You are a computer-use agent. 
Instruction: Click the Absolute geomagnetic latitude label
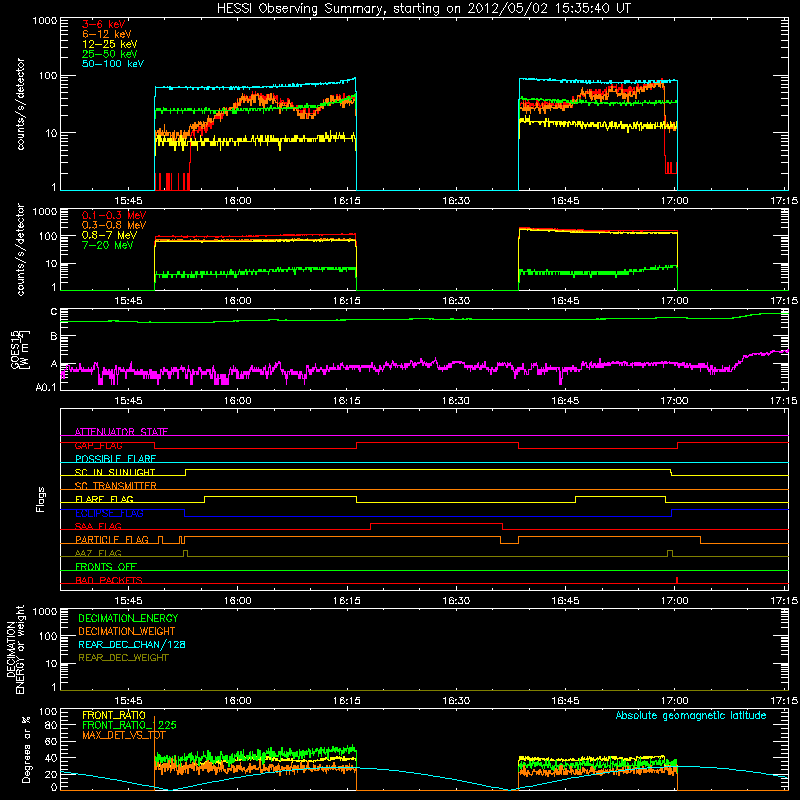(x=691, y=715)
